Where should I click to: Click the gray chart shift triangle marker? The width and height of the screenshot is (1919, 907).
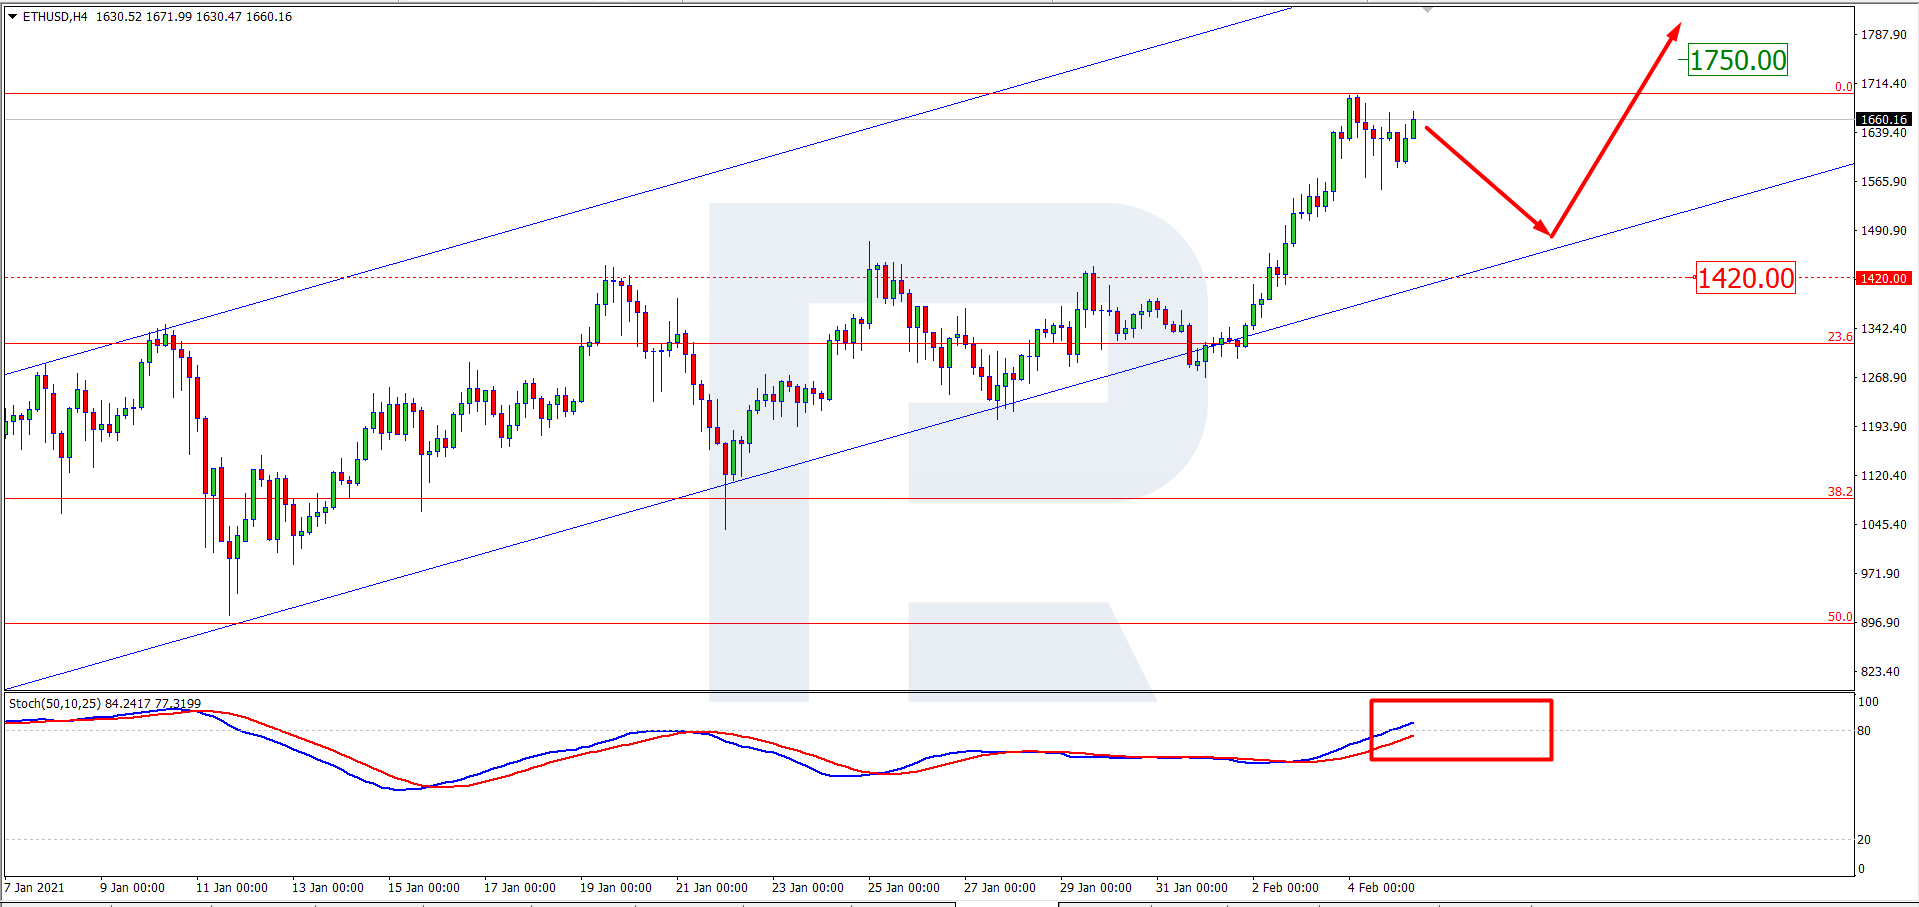(x=1427, y=9)
